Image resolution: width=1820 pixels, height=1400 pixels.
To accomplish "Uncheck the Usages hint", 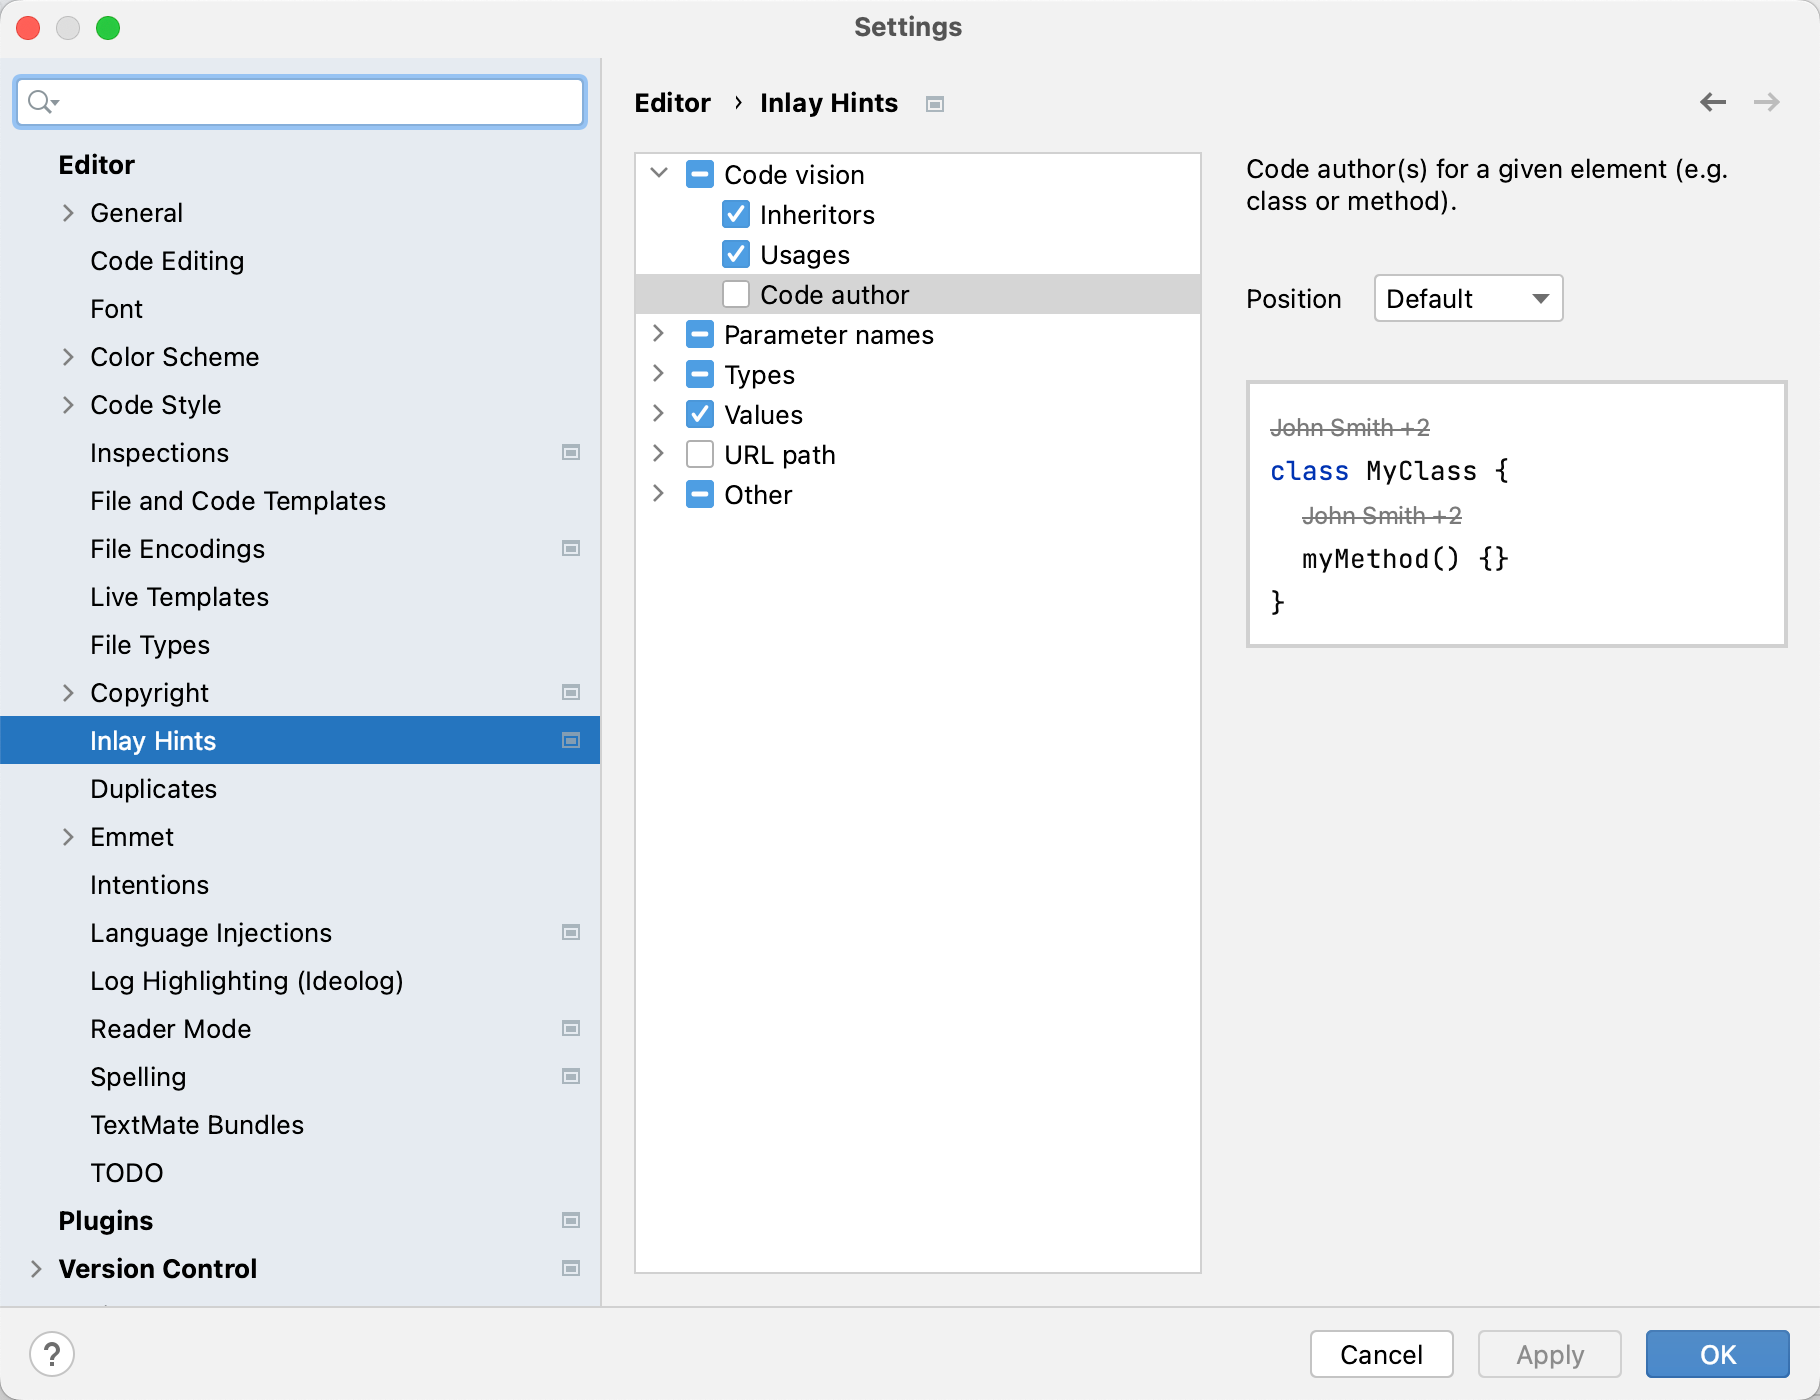I will coord(736,254).
